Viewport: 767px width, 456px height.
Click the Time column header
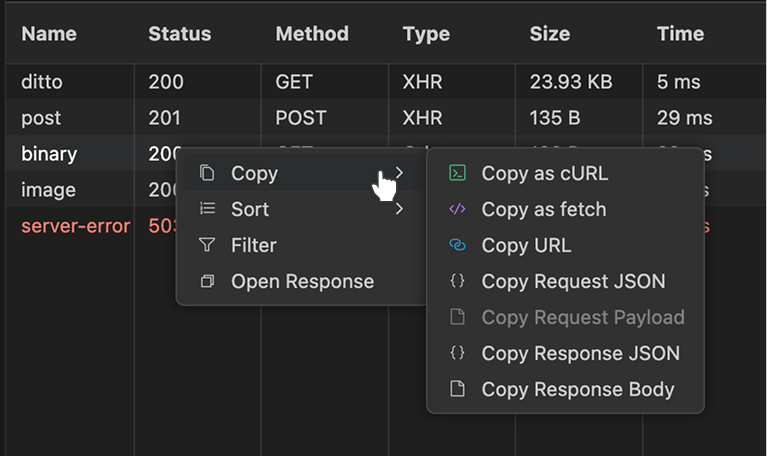click(680, 34)
